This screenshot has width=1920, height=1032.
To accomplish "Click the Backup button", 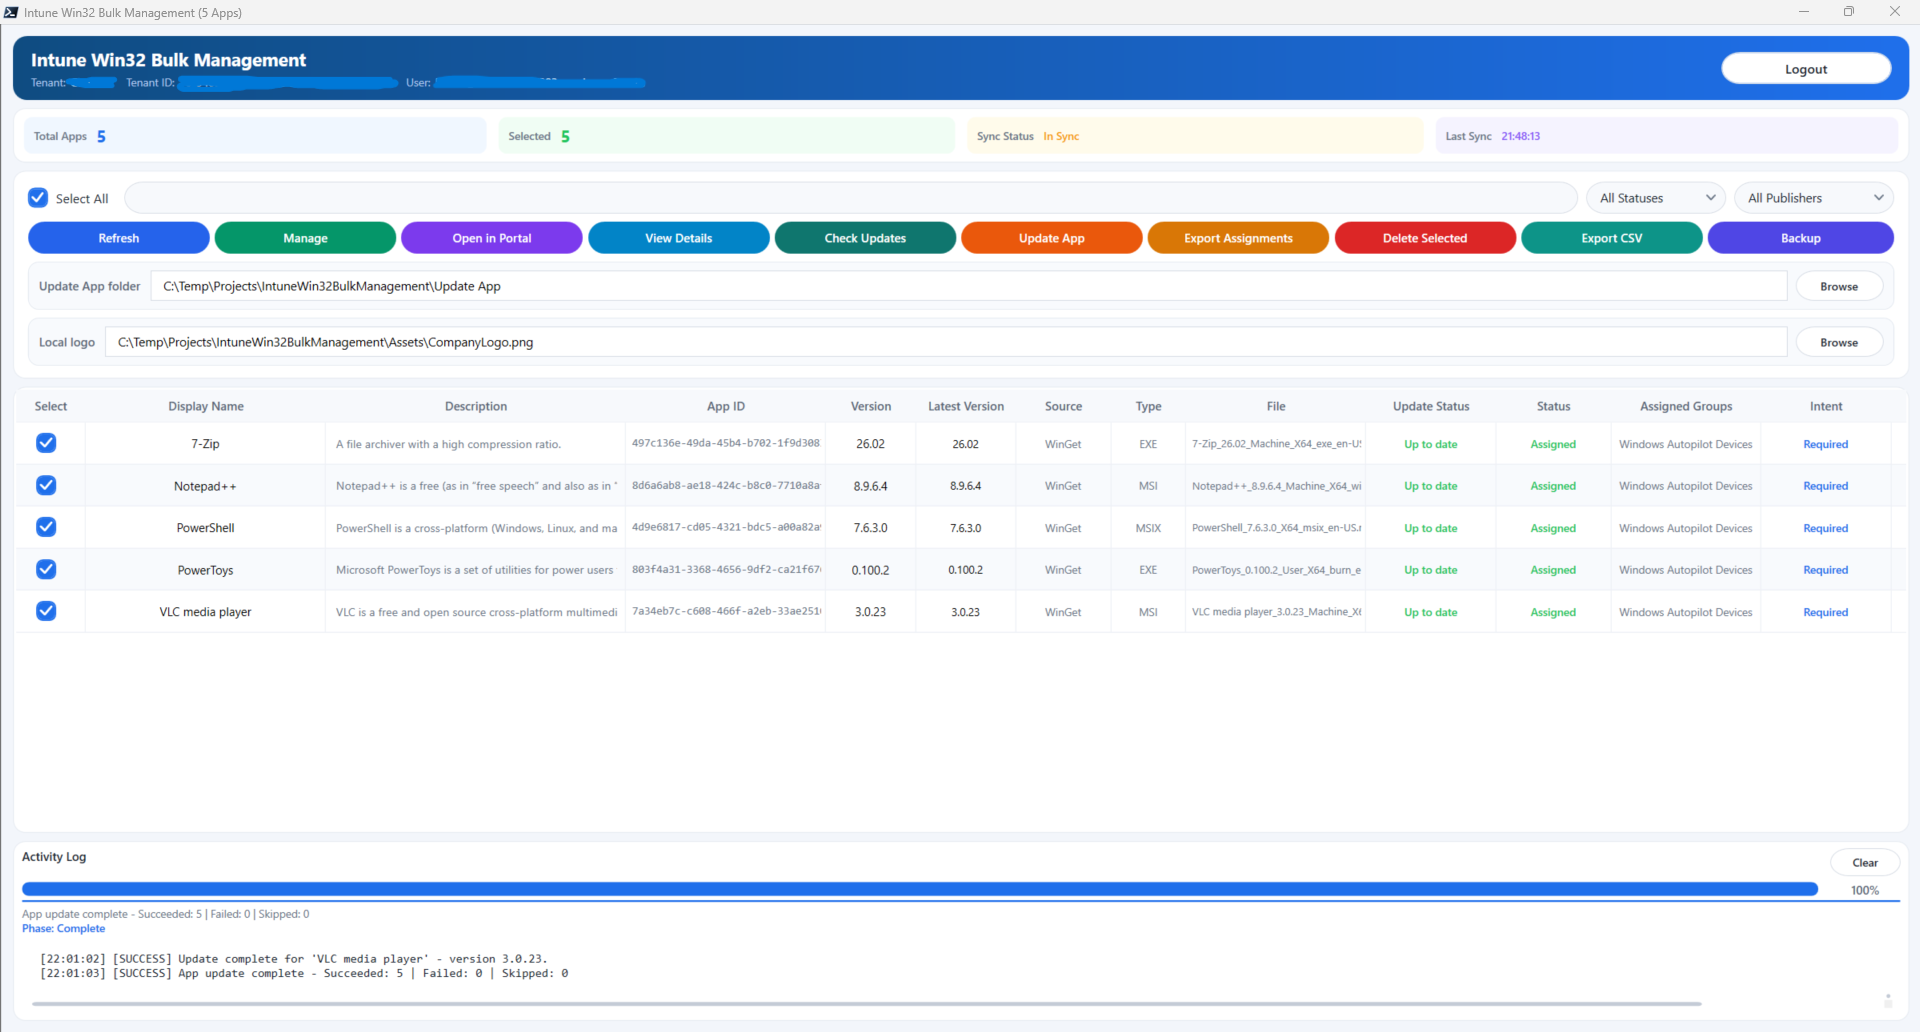I will tap(1801, 238).
